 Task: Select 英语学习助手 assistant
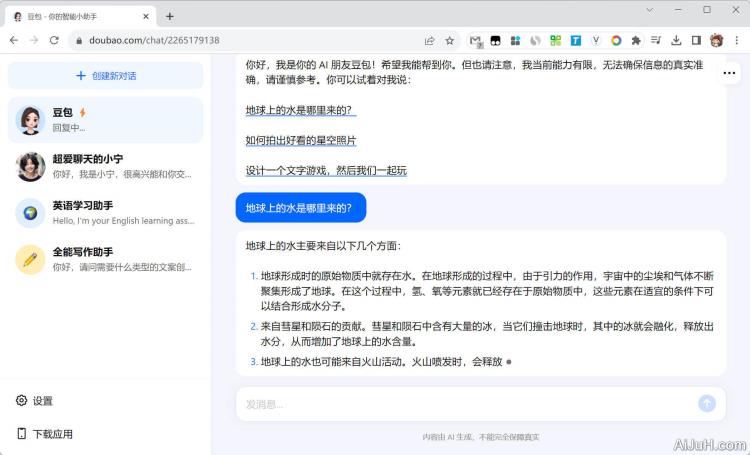click(105, 213)
